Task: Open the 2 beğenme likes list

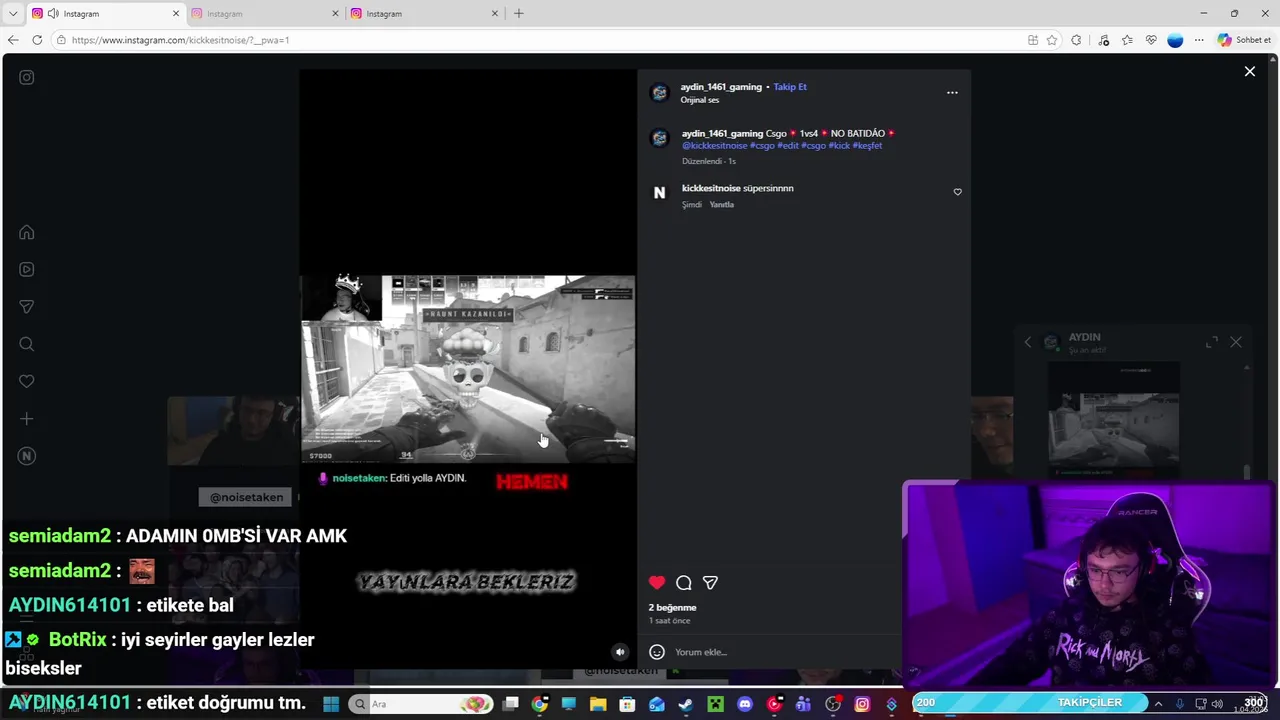Action: (x=672, y=608)
